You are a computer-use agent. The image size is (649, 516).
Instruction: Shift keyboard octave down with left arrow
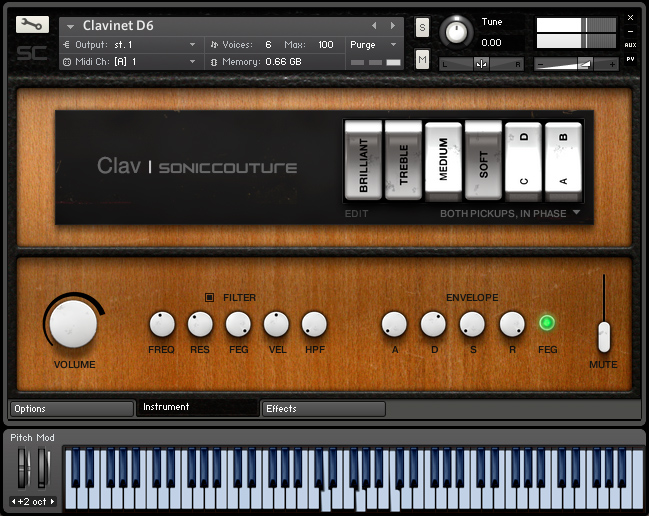(13, 502)
